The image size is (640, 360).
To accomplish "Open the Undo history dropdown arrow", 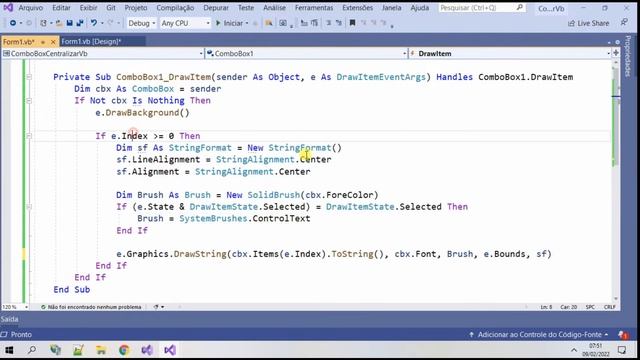I will [x=102, y=23].
